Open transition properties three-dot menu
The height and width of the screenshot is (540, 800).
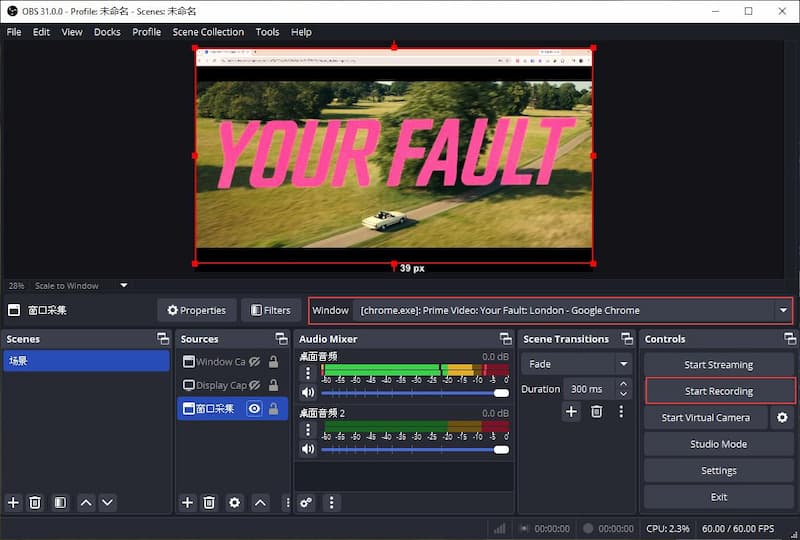coord(621,411)
